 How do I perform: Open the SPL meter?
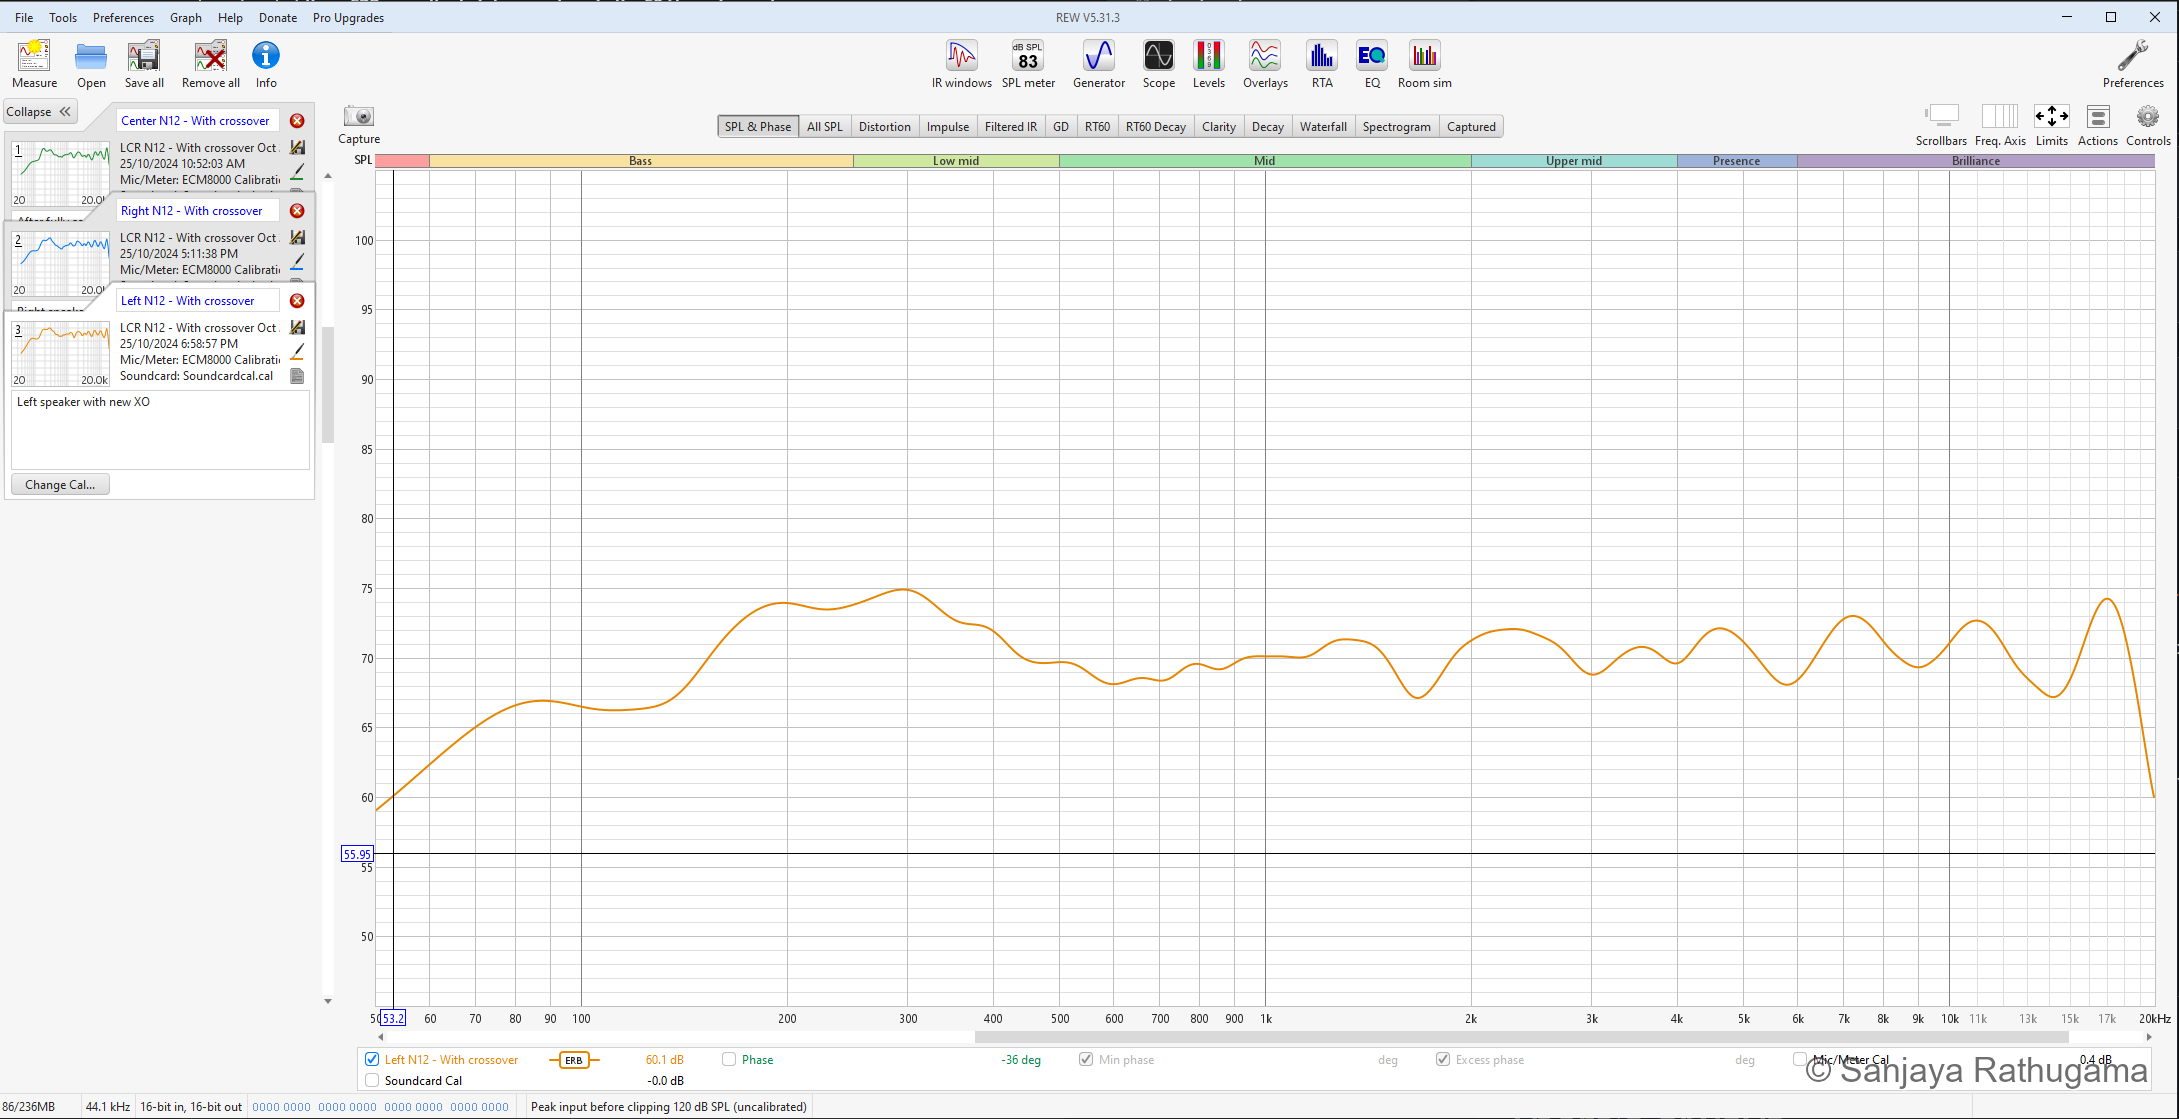(1028, 56)
